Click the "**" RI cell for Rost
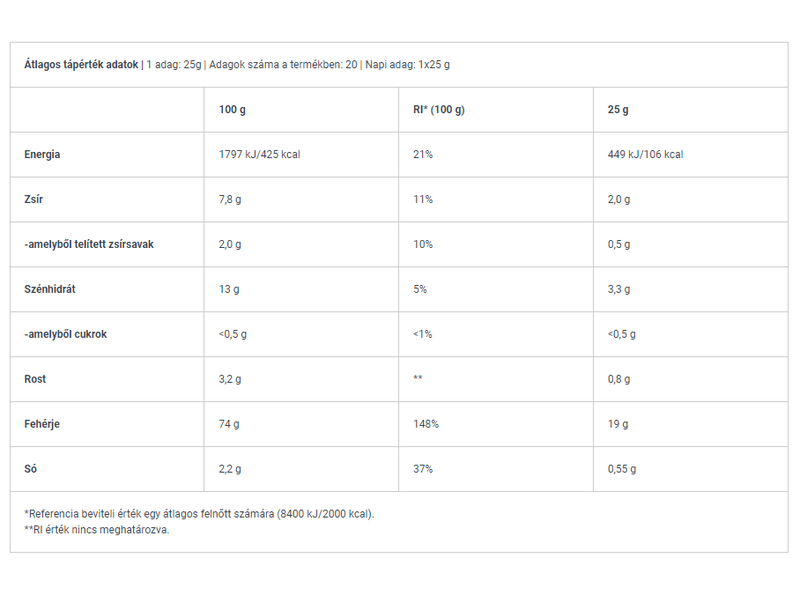The width and height of the screenshot is (800, 600). pos(418,379)
